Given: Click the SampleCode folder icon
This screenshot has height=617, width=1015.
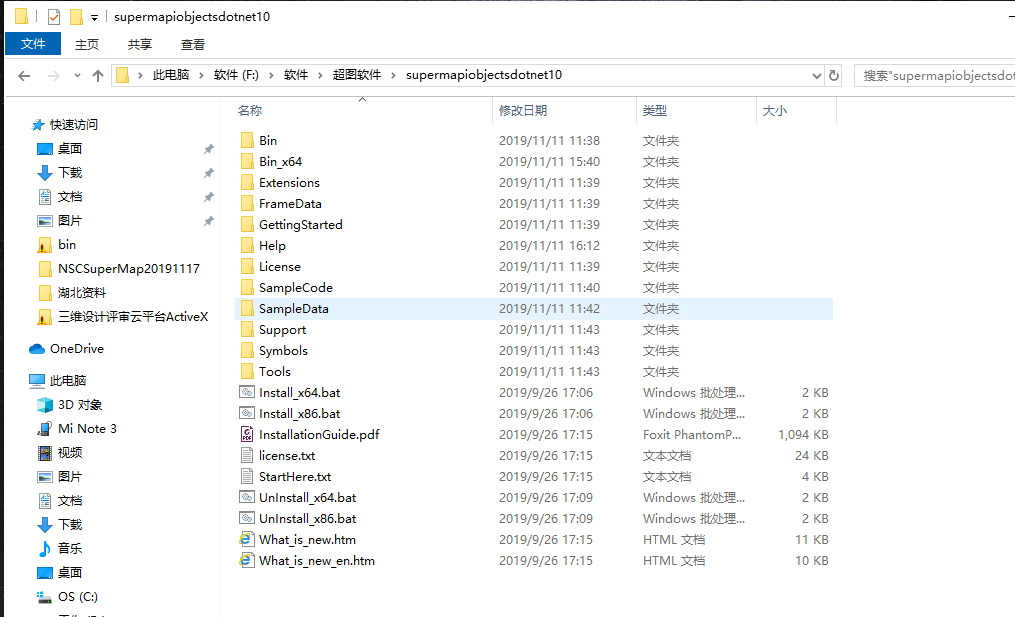Looking at the screenshot, I should click(247, 288).
